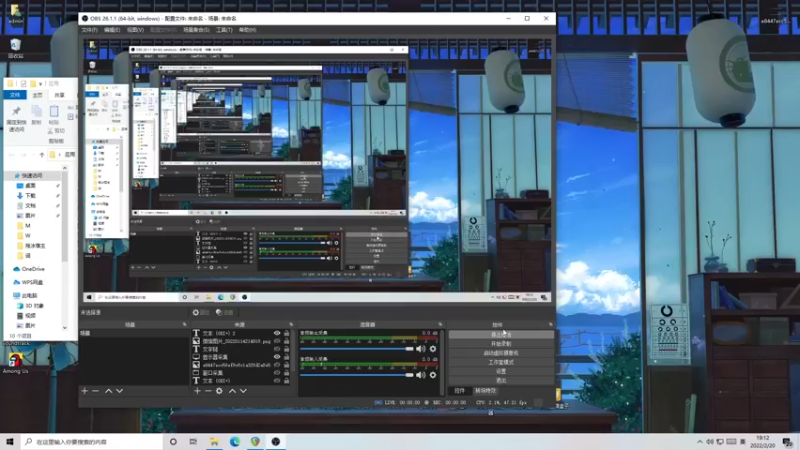Add a new source with the plus icon
Screen dimensions: 800x450
[197, 391]
